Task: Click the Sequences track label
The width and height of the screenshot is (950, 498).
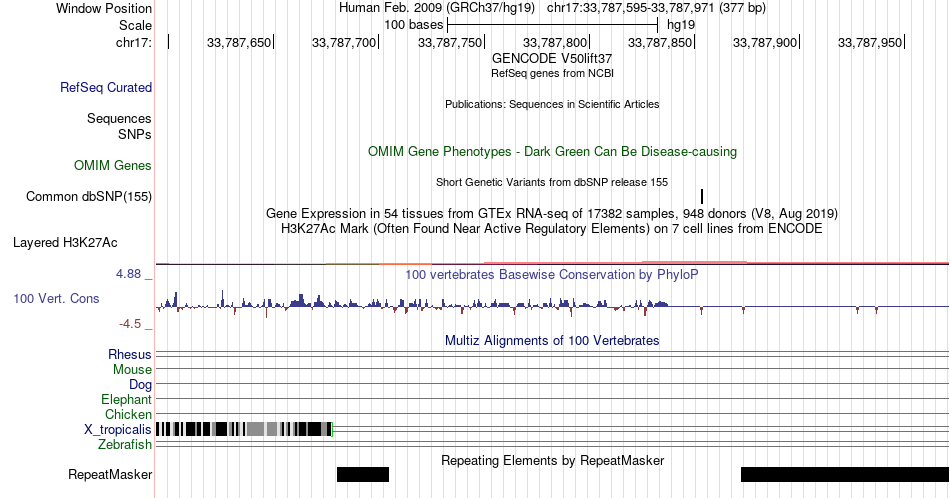Action: click(x=119, y=118)
